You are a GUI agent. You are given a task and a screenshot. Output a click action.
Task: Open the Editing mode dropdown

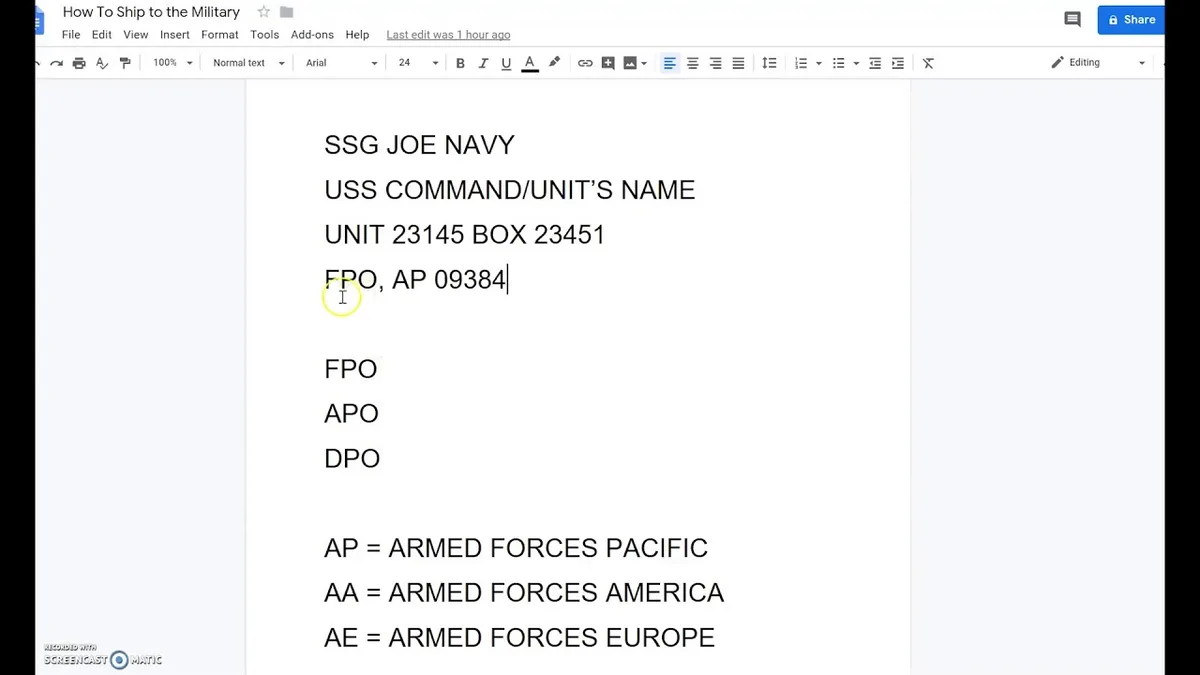pyautogui.click(x=1098, y=63)
